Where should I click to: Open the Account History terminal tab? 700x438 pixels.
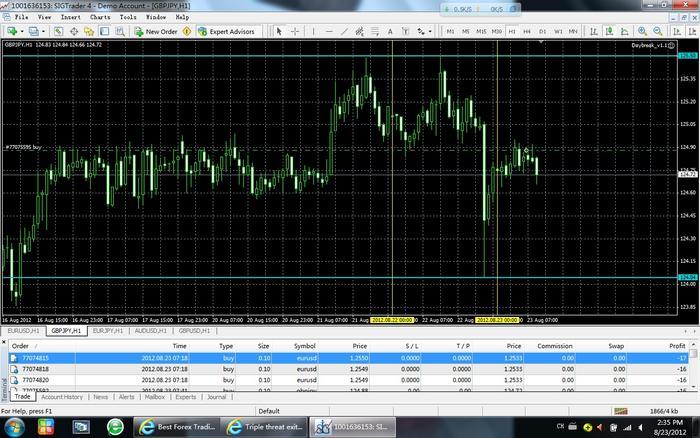click(x=62, y=397)
